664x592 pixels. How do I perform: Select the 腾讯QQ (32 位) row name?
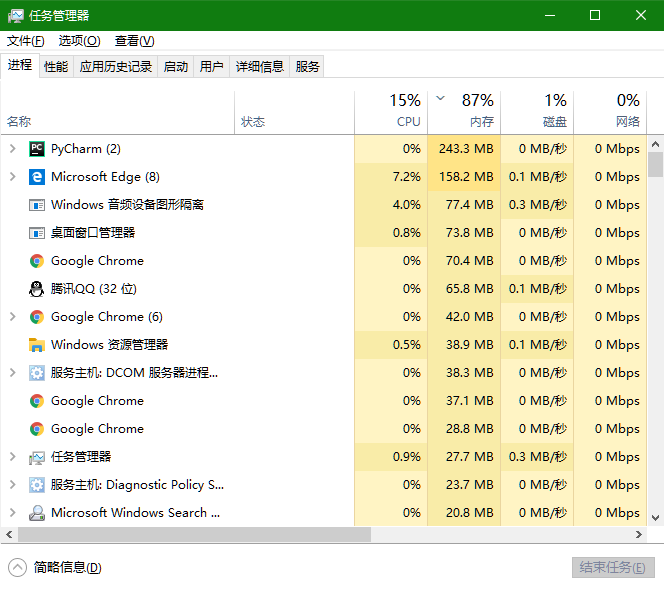[94, 289]
